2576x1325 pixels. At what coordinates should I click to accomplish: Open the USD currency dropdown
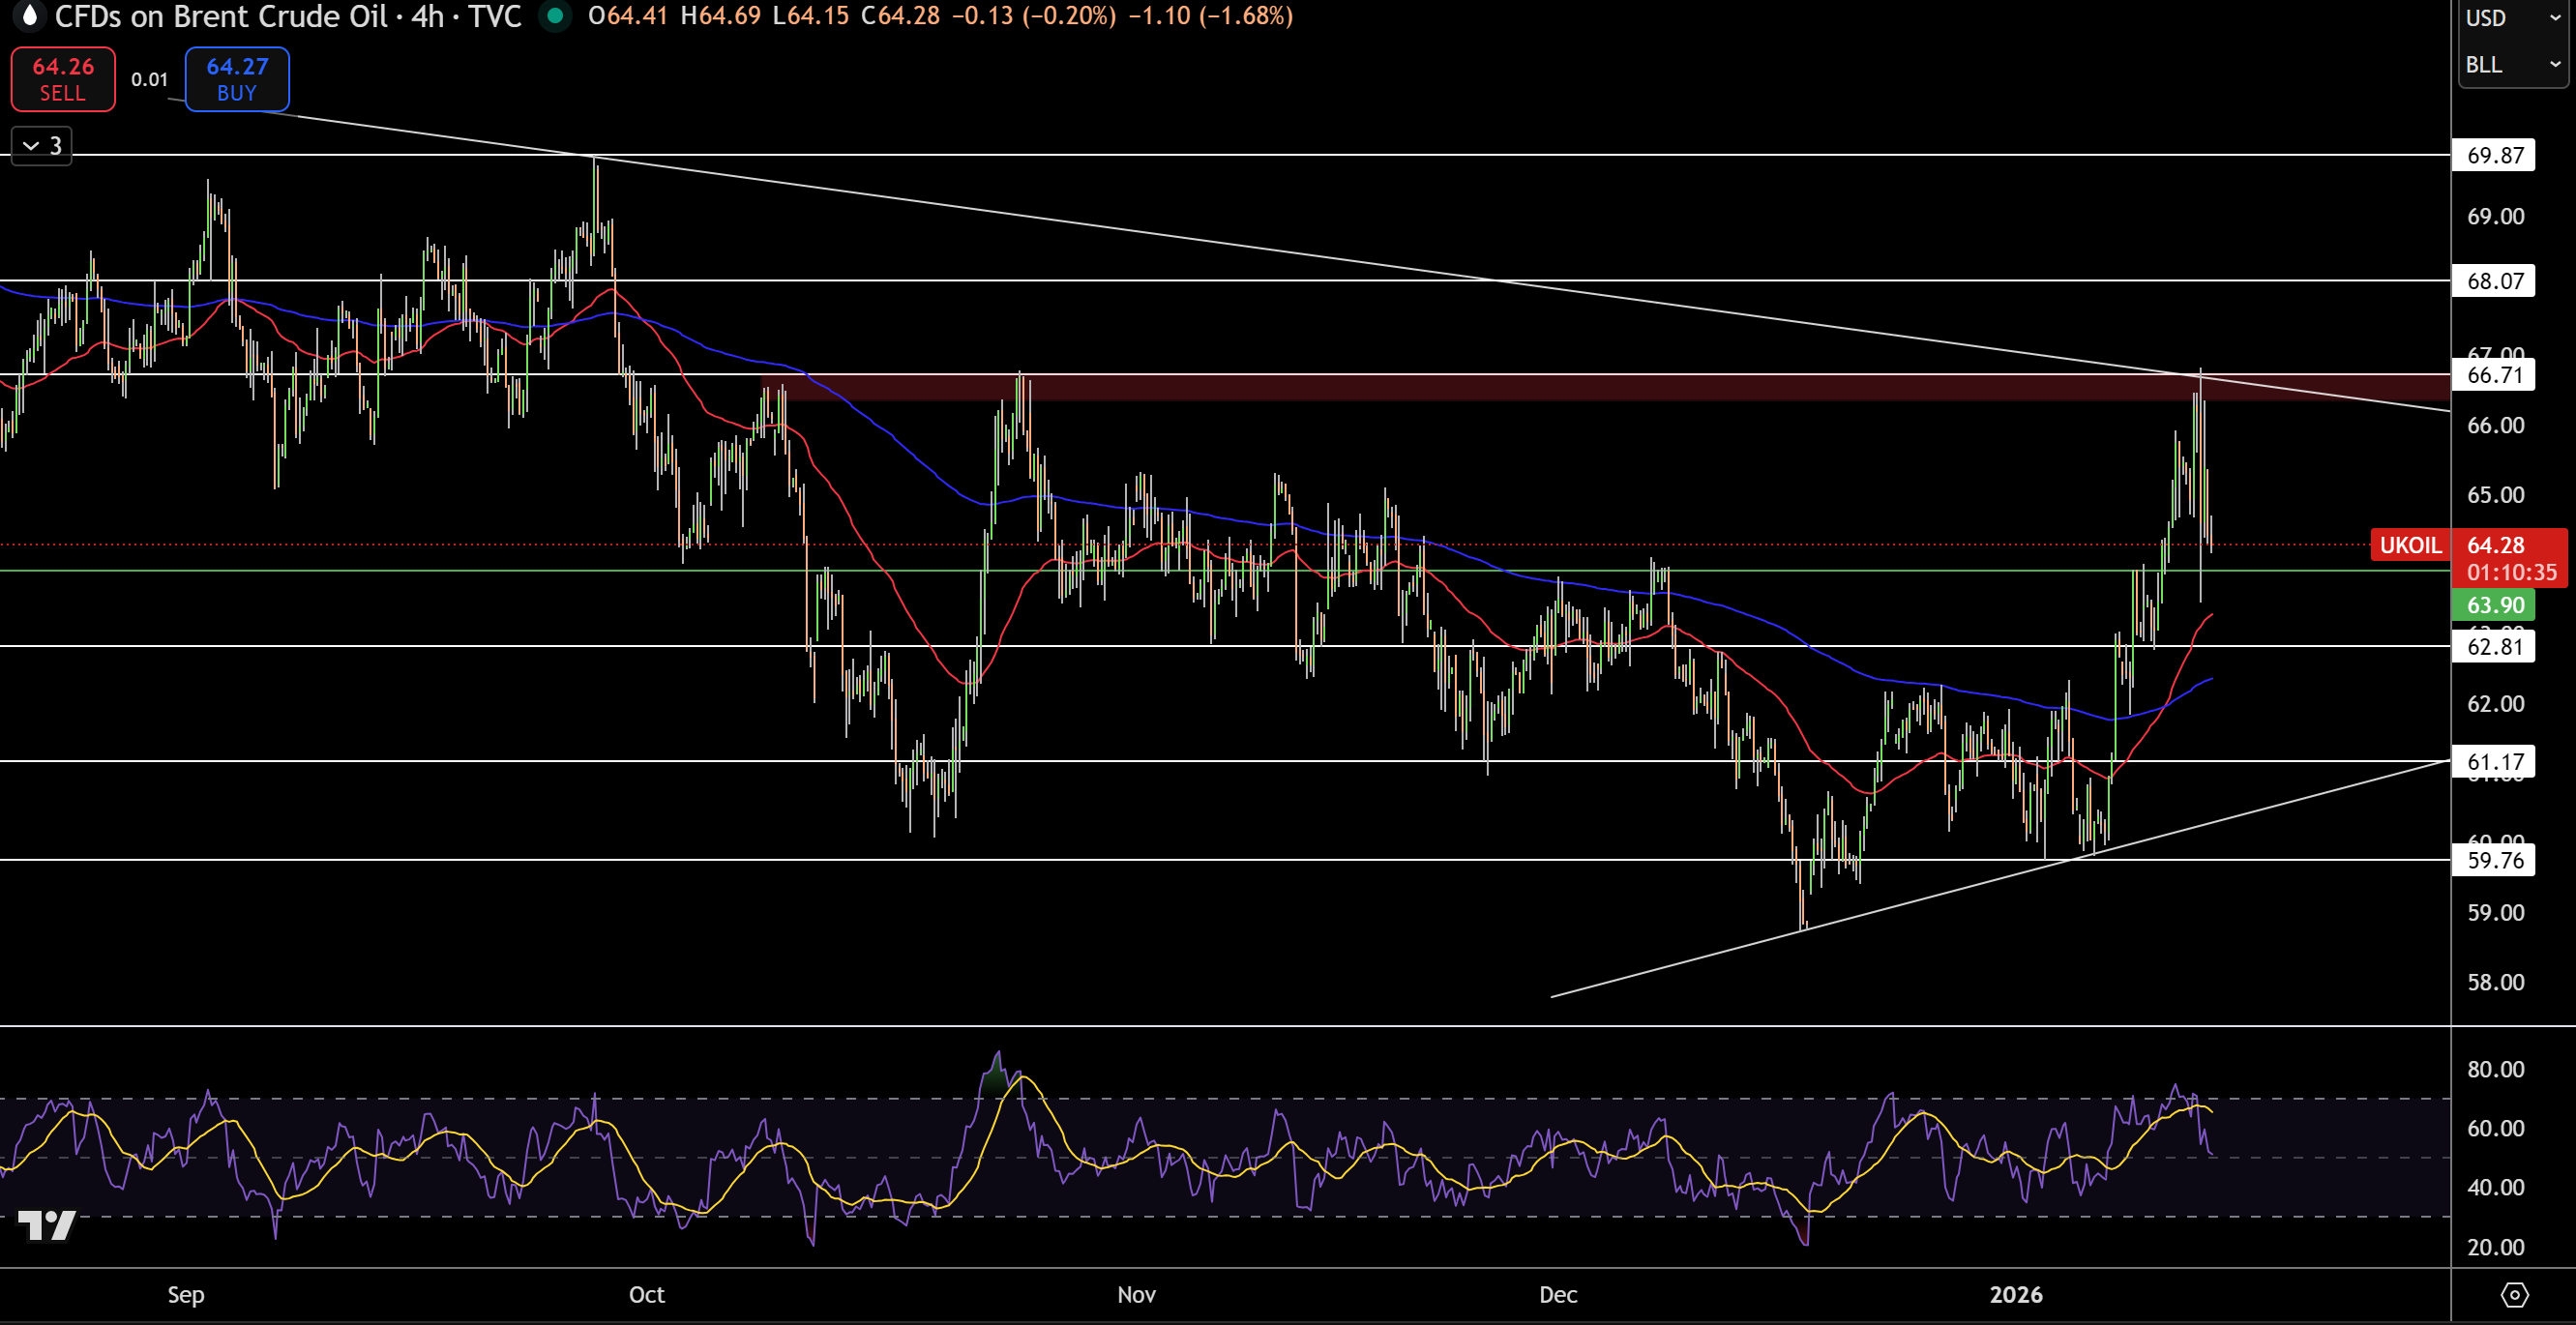(2513, 17)
